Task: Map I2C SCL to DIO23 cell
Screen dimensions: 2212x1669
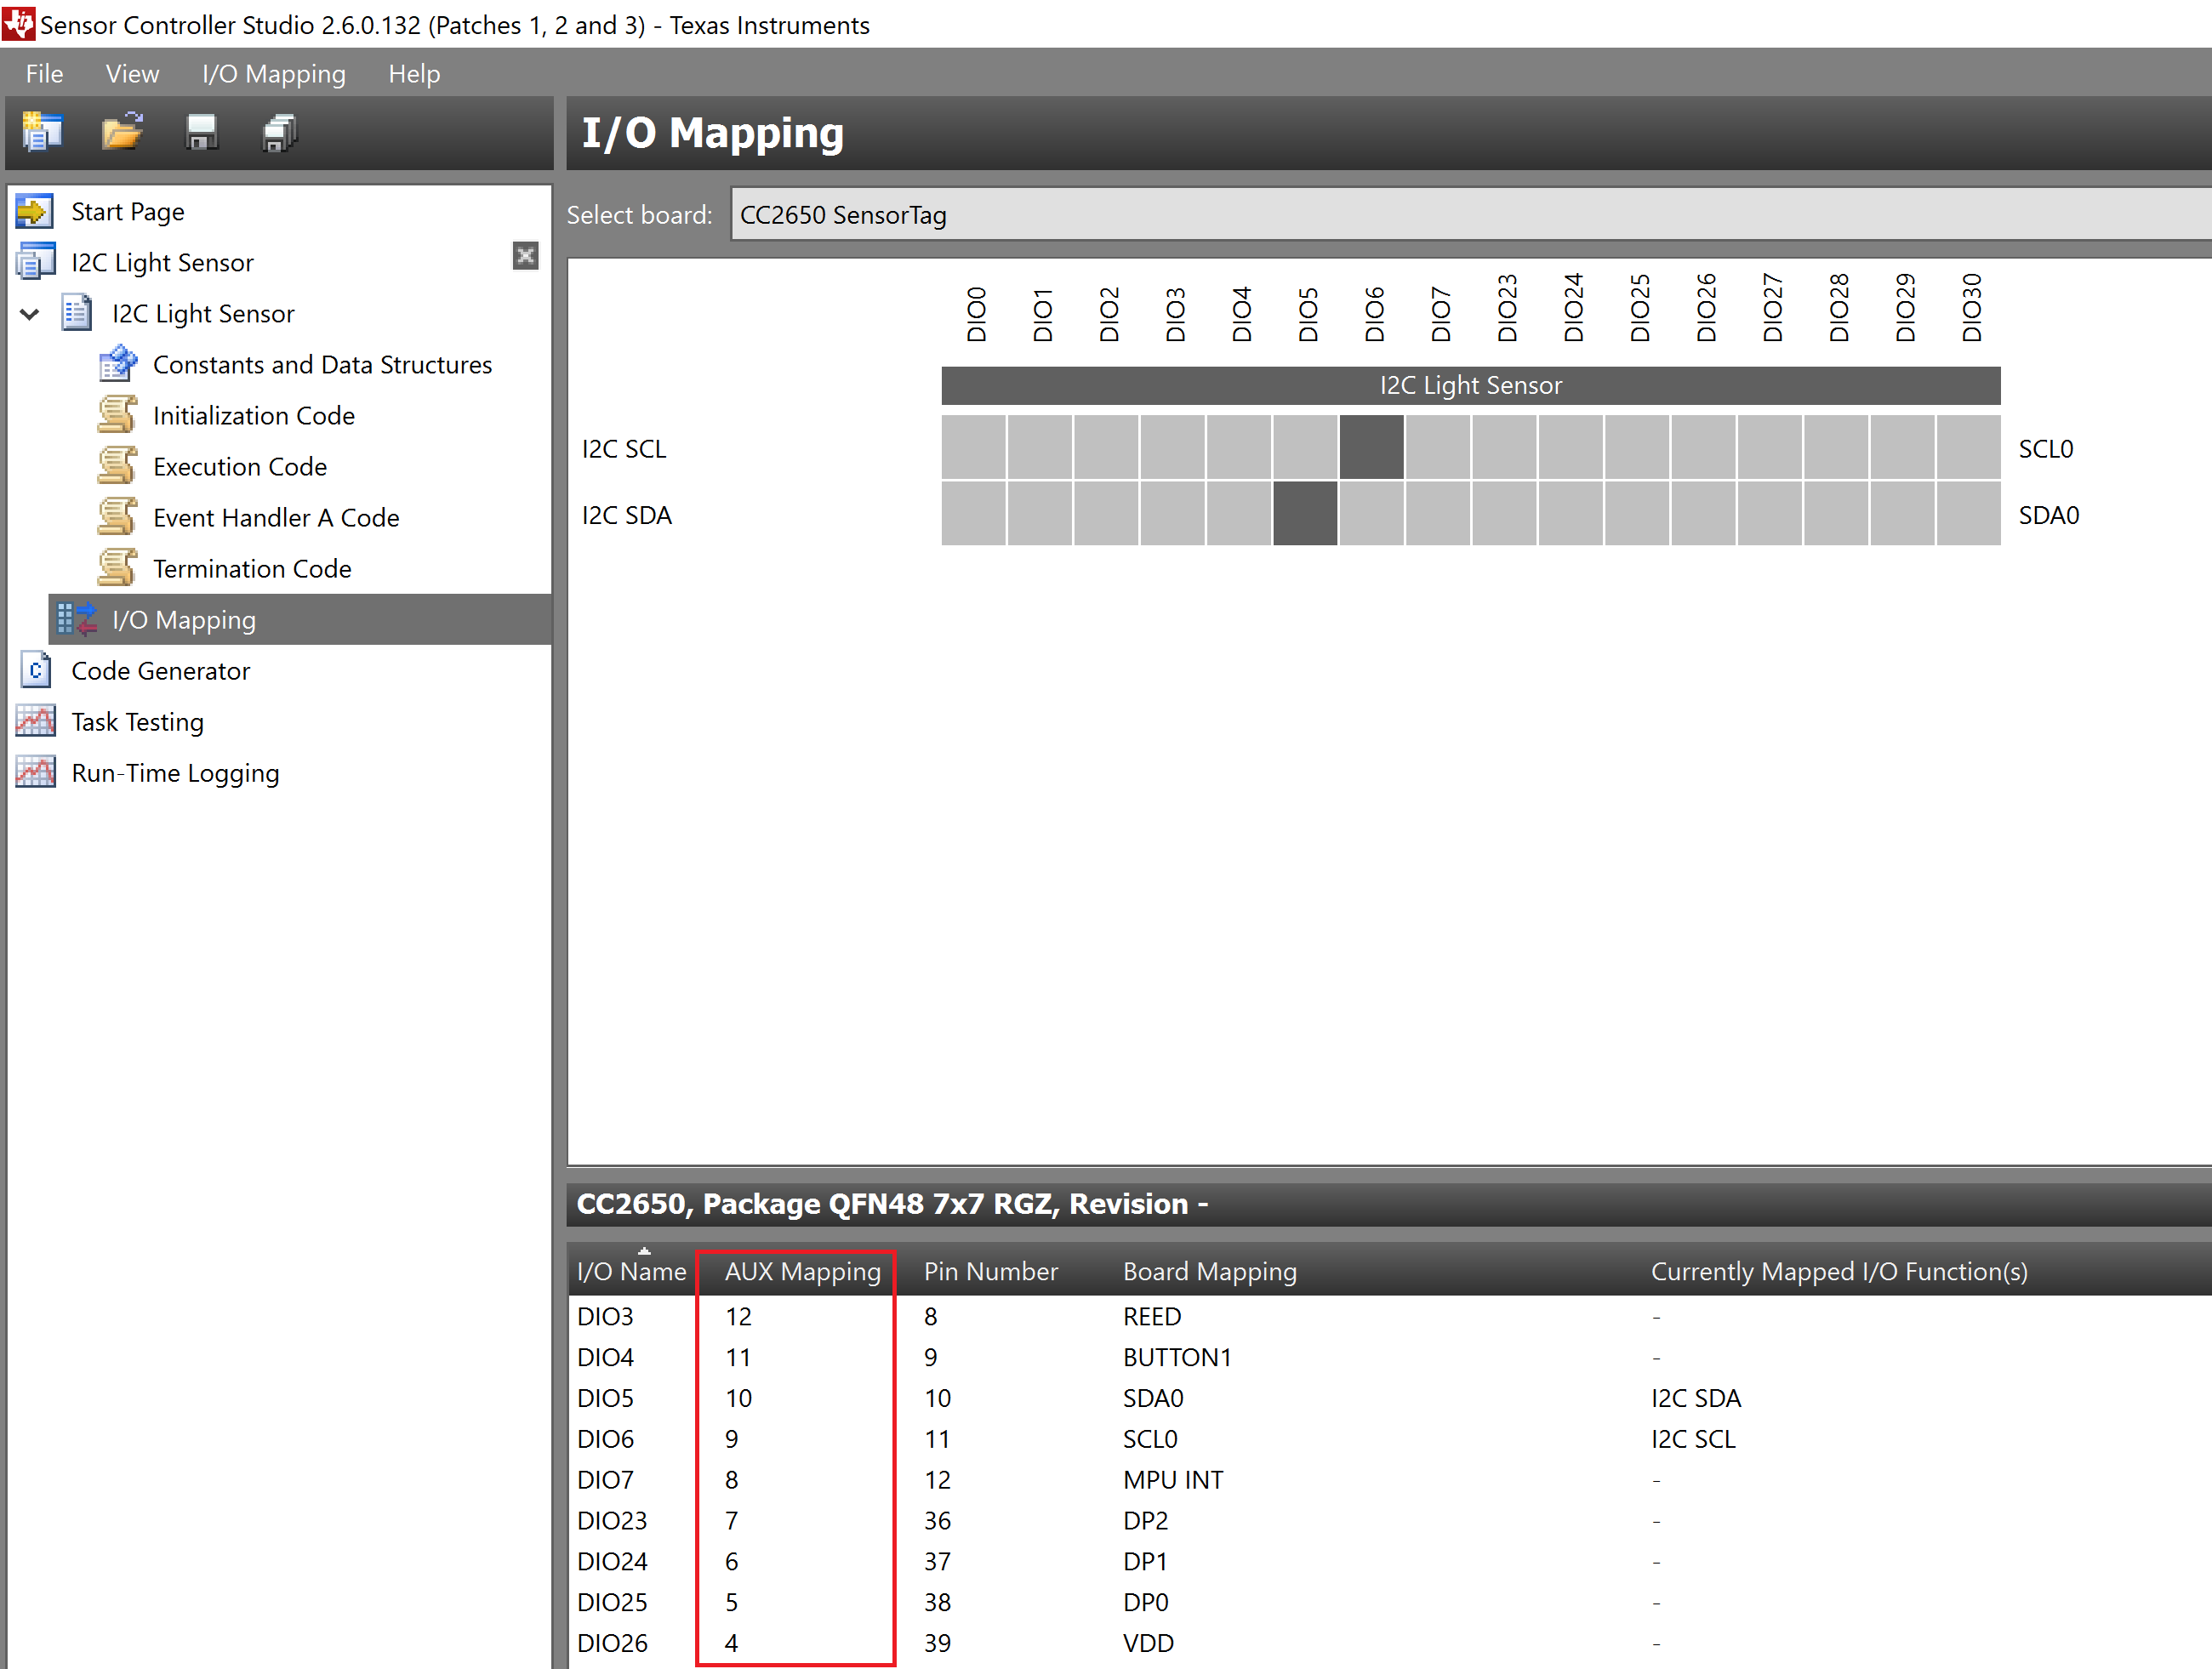Action: click(1504, 448)
